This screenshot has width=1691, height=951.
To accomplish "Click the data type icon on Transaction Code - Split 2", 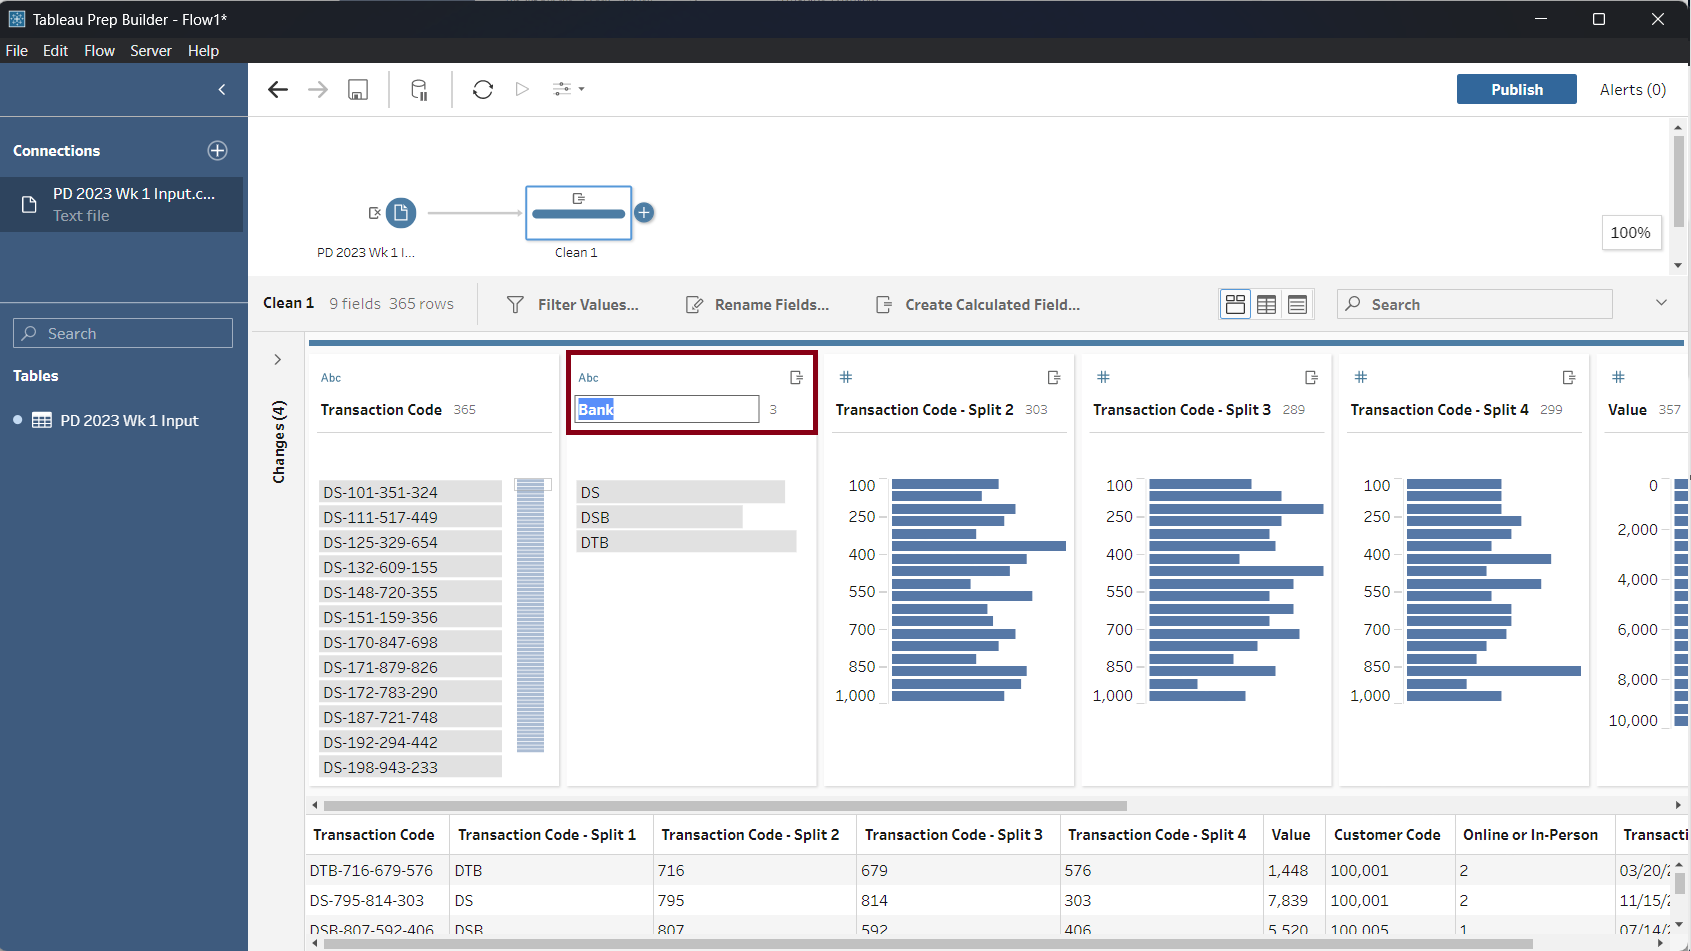I will [846, 377].
